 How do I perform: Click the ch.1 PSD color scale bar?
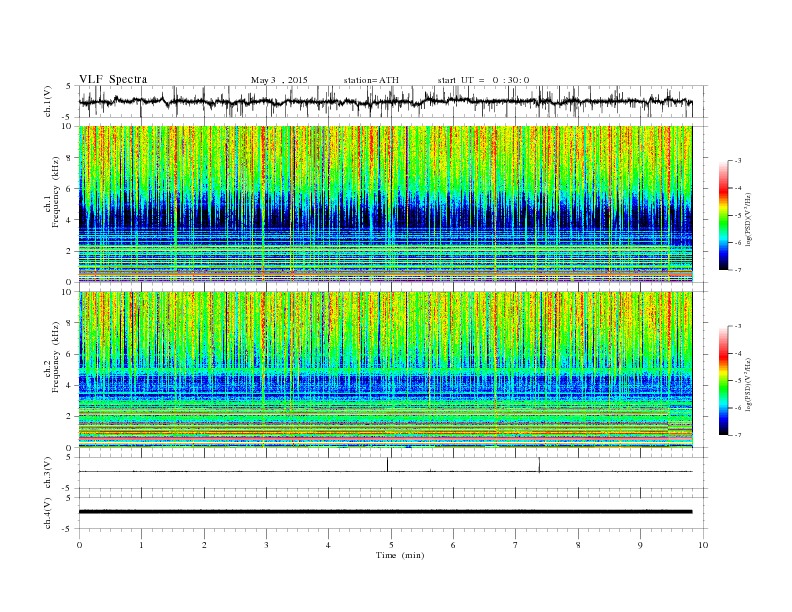723,216
